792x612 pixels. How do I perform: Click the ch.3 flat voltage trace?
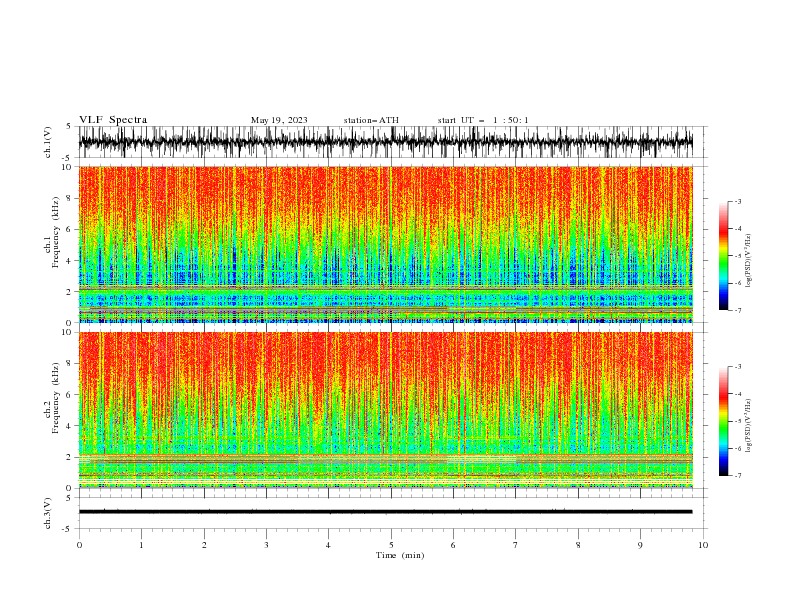pos(385,512)
